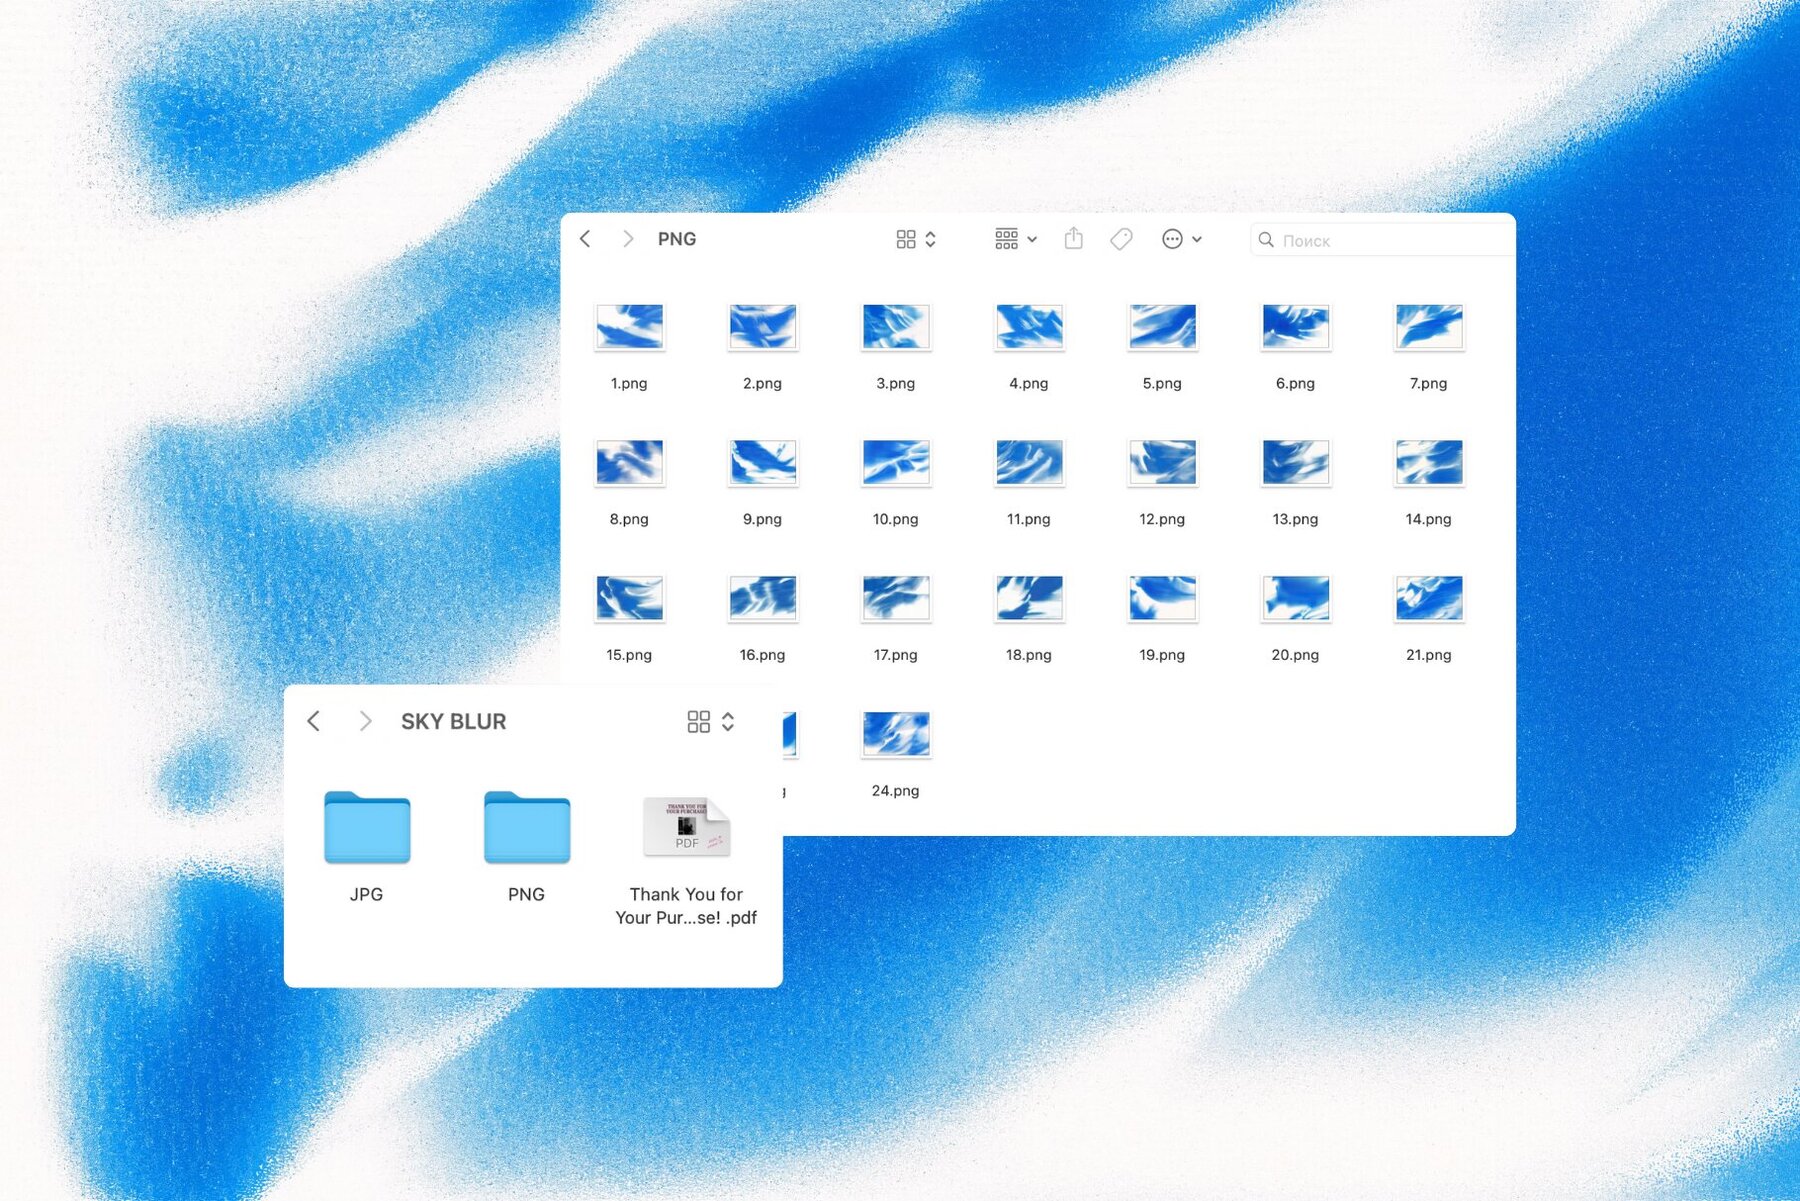Select the 1.png thumbnail
Image resolution: width=1800 pixels, height=1201 pixels.
tap(629, 327)
